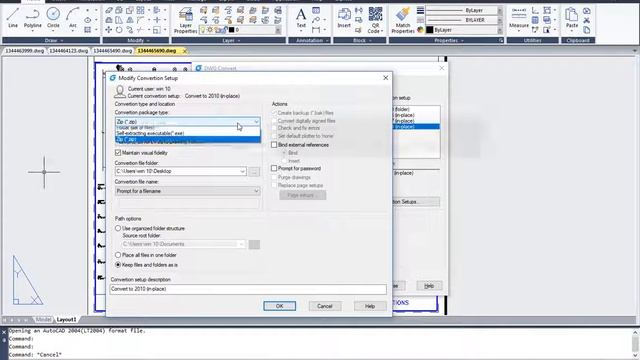
Task: Enable Prompt for password checkbox
Action: (x=274, y=168)
